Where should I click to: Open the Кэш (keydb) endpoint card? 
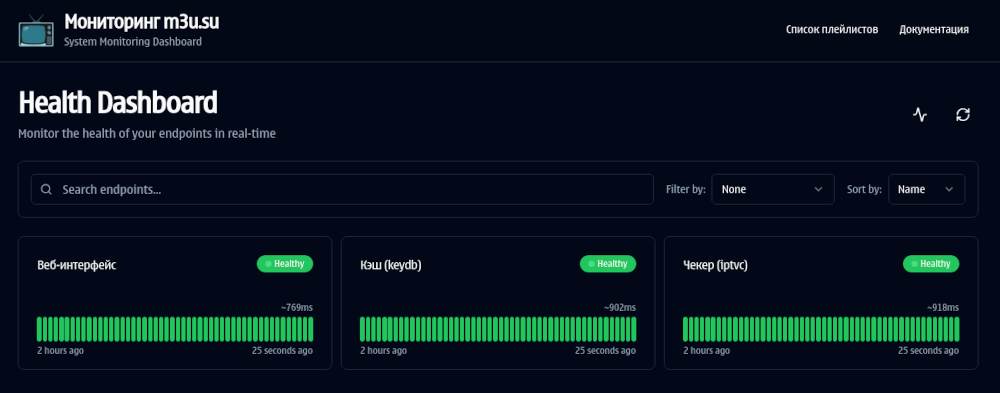coord(498,303)
